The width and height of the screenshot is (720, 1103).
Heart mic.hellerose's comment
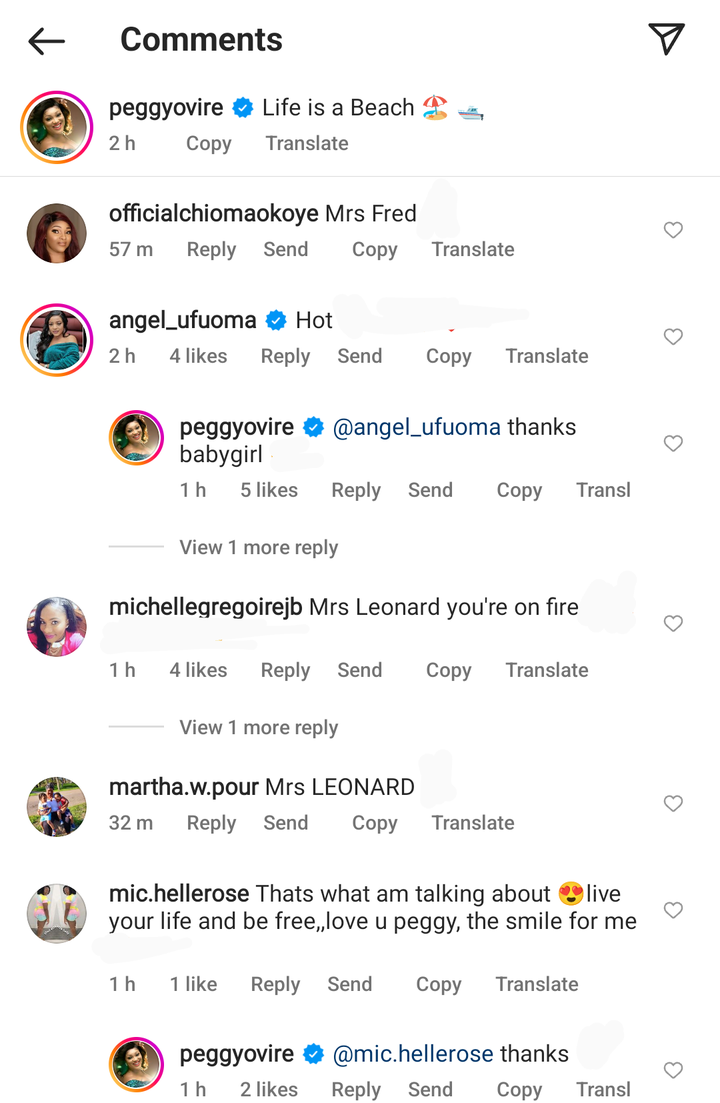pyautogui.click(x=673, y=911)
